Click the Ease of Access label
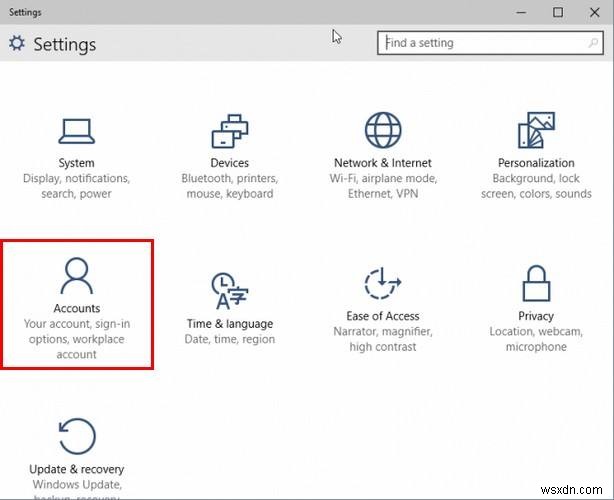The image size is (614, 500). point(383,316)
